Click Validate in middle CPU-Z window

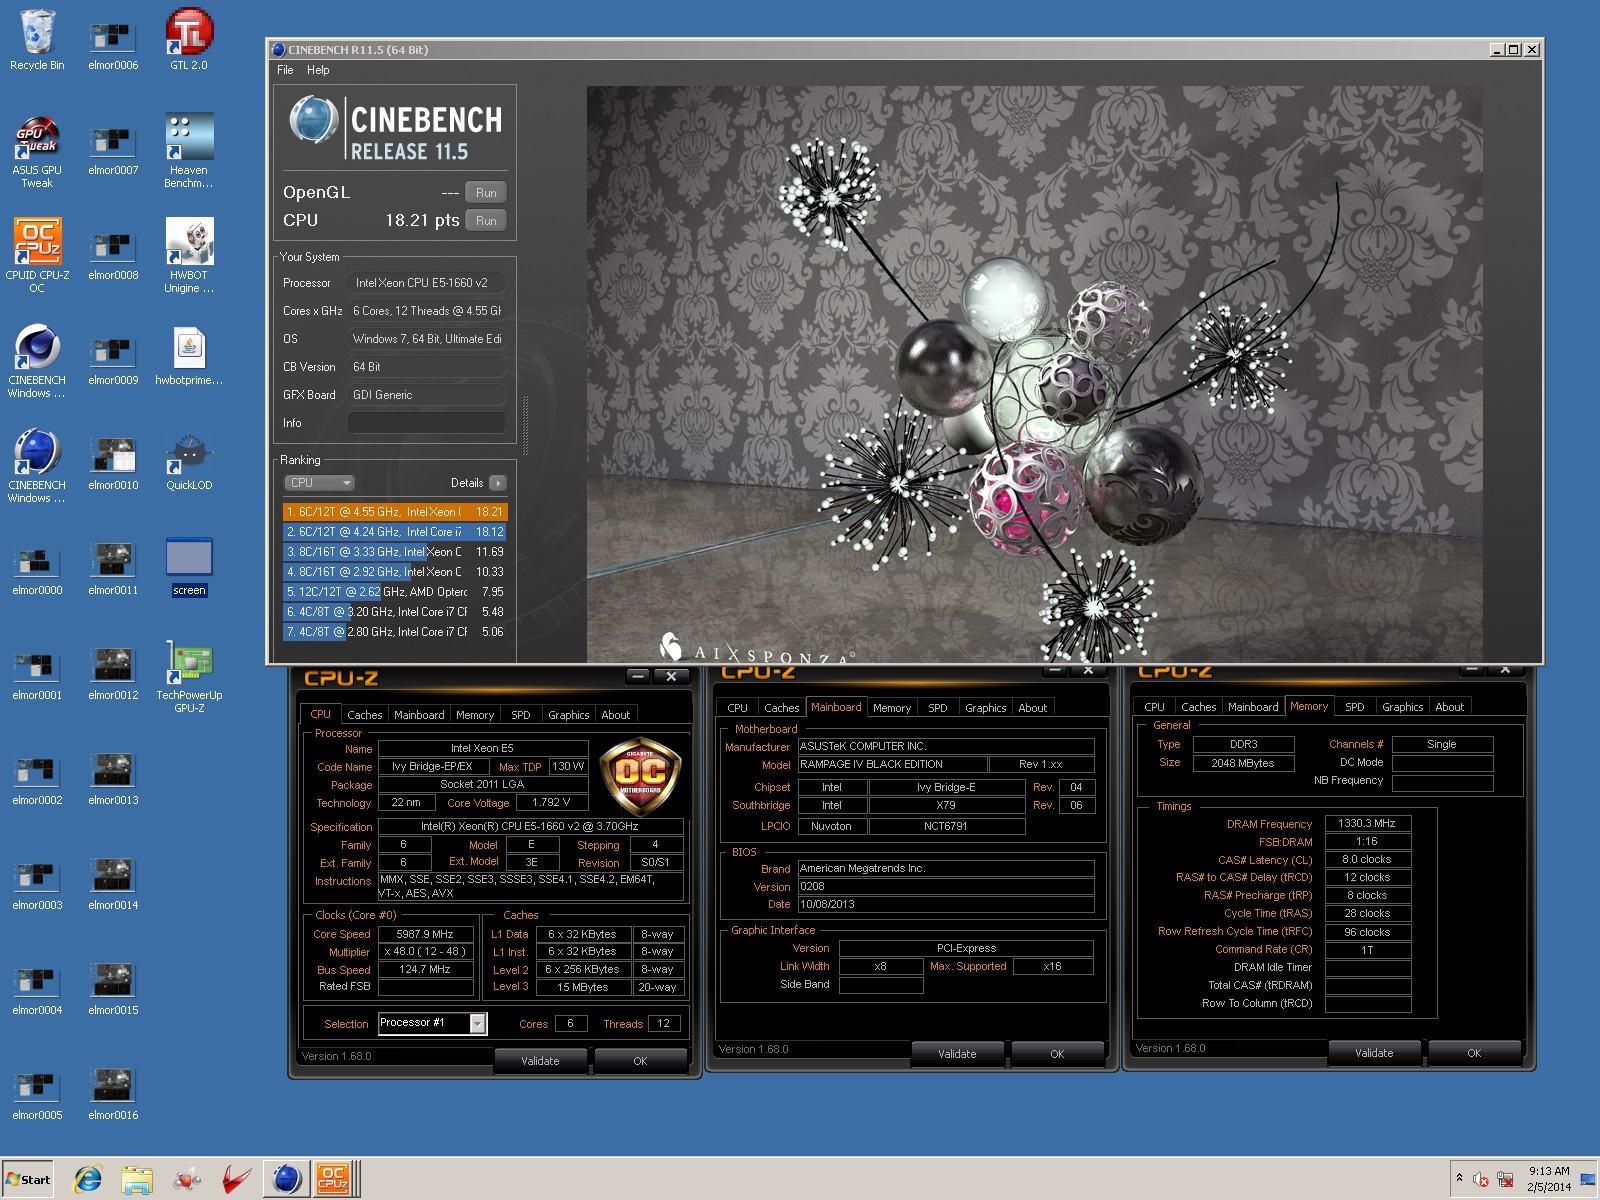point(957,1054)
